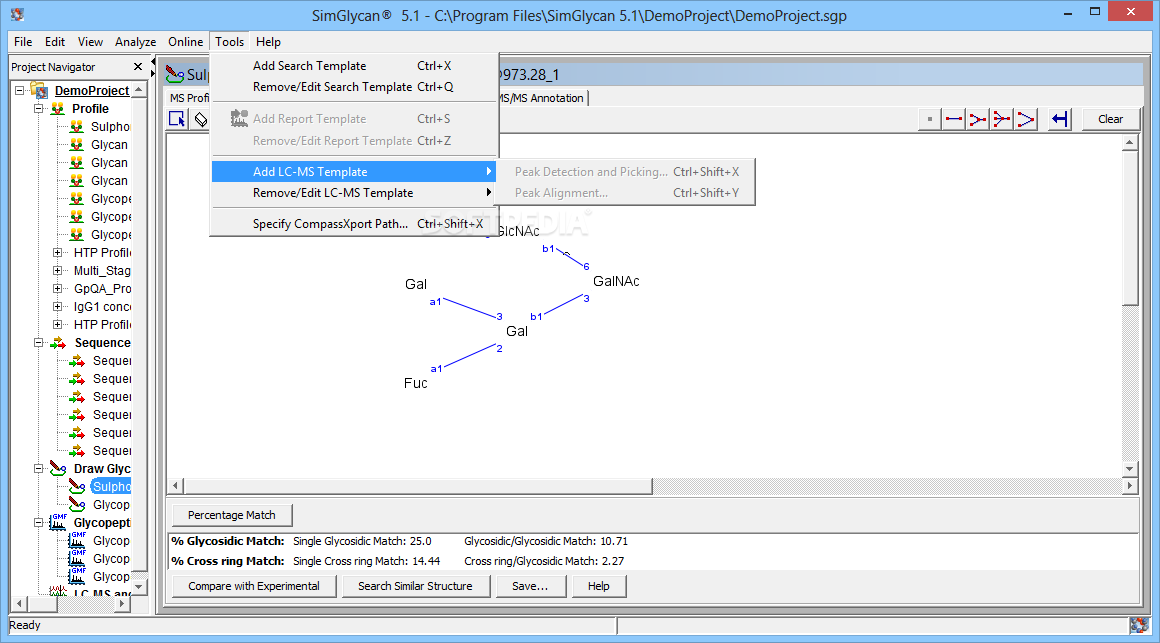Click the highlighted Sulpho drawing icon
The width and height of the screenshot is (1160, 643).
click(x=77, y=486)
